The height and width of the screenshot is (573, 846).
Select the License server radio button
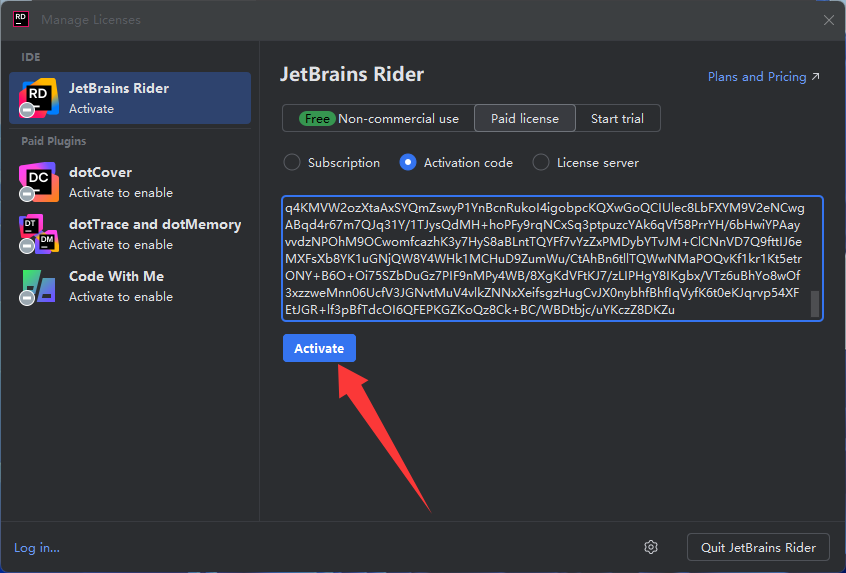pyautogui.click(x=541, y=162)
